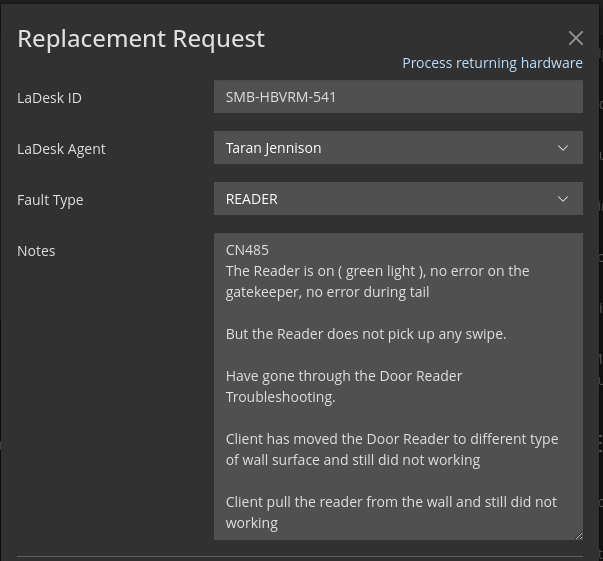Click the LaDesk ID label
The width and height of the screenshot is (603, 561).
tap(49, 98)
